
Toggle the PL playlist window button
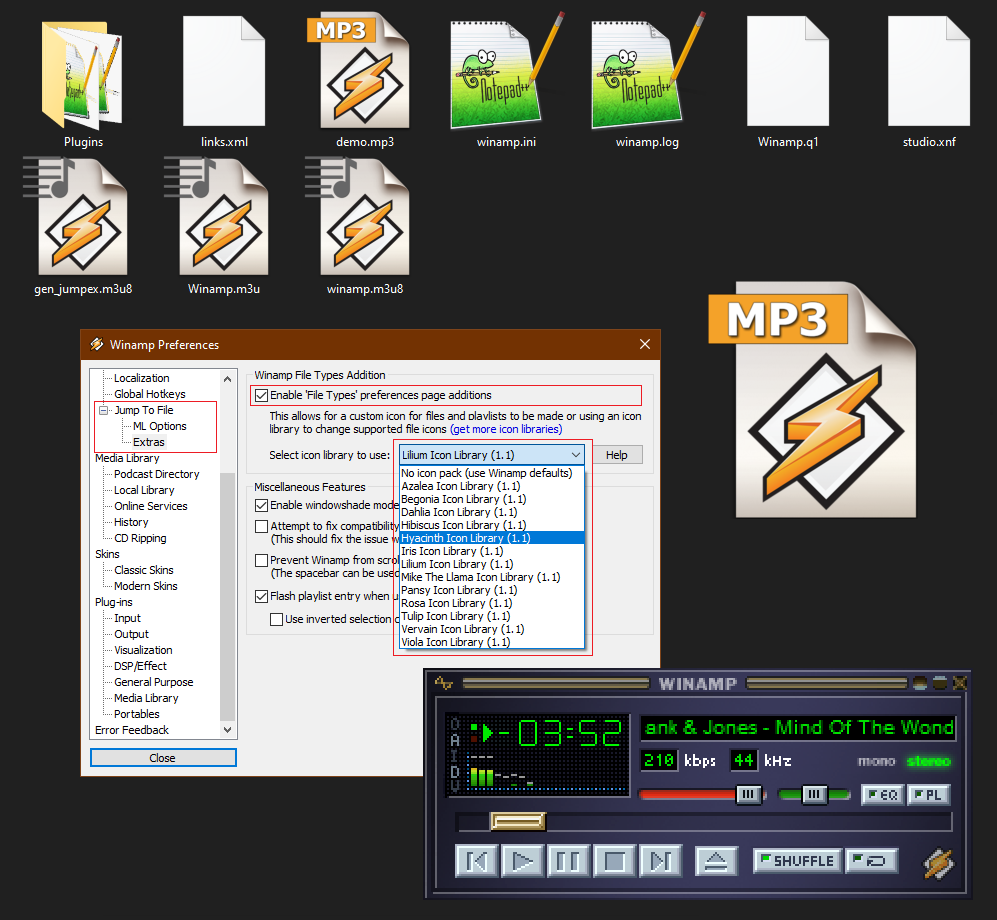click(x=928, y=795)
